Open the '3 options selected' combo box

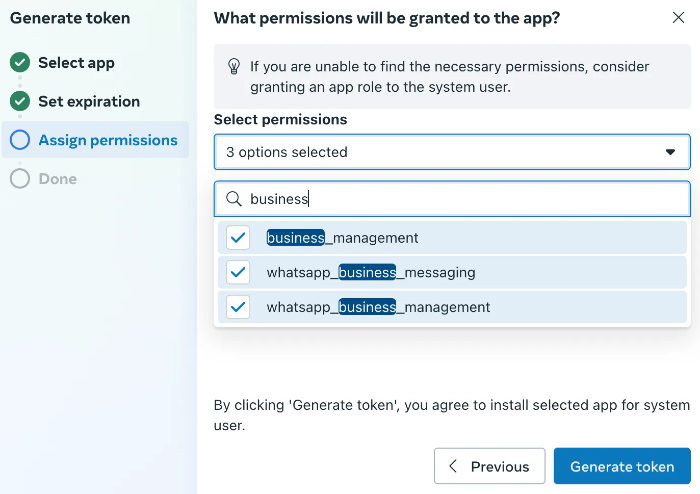tap(440, 152)
